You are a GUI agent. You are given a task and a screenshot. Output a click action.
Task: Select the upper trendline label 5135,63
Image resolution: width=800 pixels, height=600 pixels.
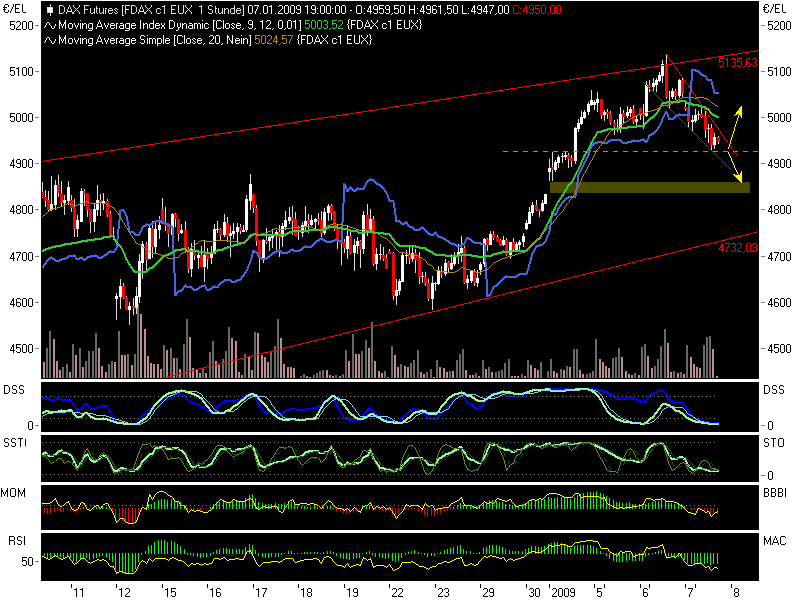[x=736, y=62]
